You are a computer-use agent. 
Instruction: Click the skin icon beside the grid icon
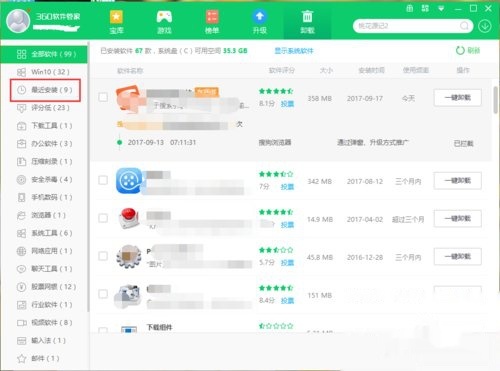[409, 8]
